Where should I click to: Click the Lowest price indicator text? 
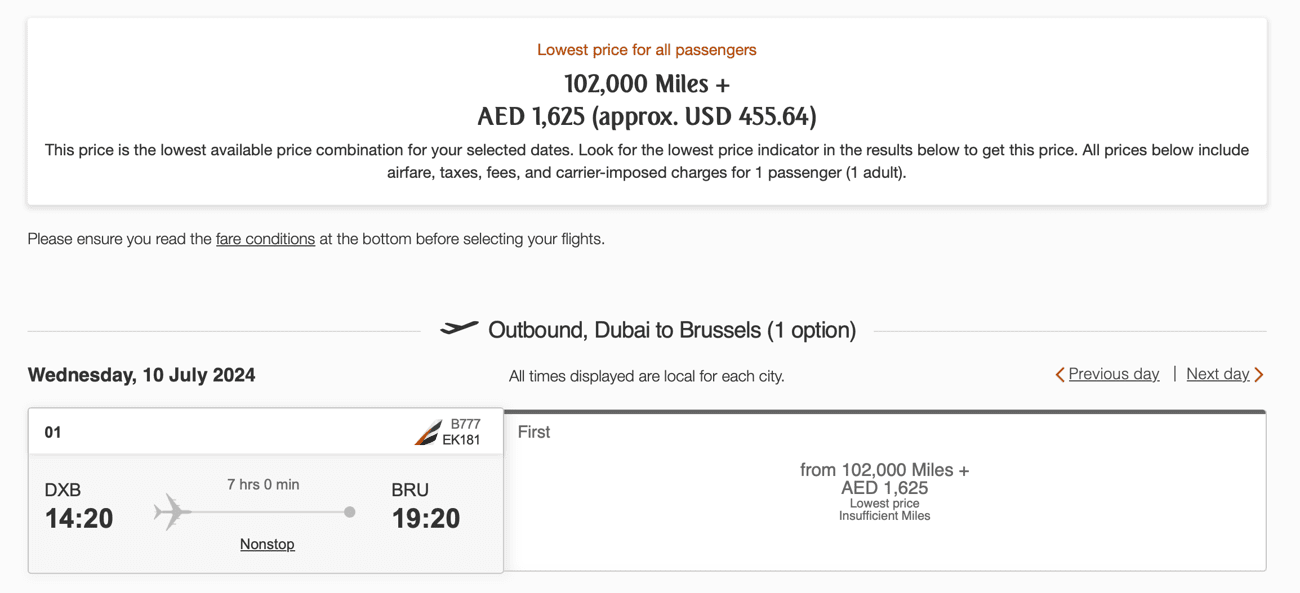click(884, 503)
